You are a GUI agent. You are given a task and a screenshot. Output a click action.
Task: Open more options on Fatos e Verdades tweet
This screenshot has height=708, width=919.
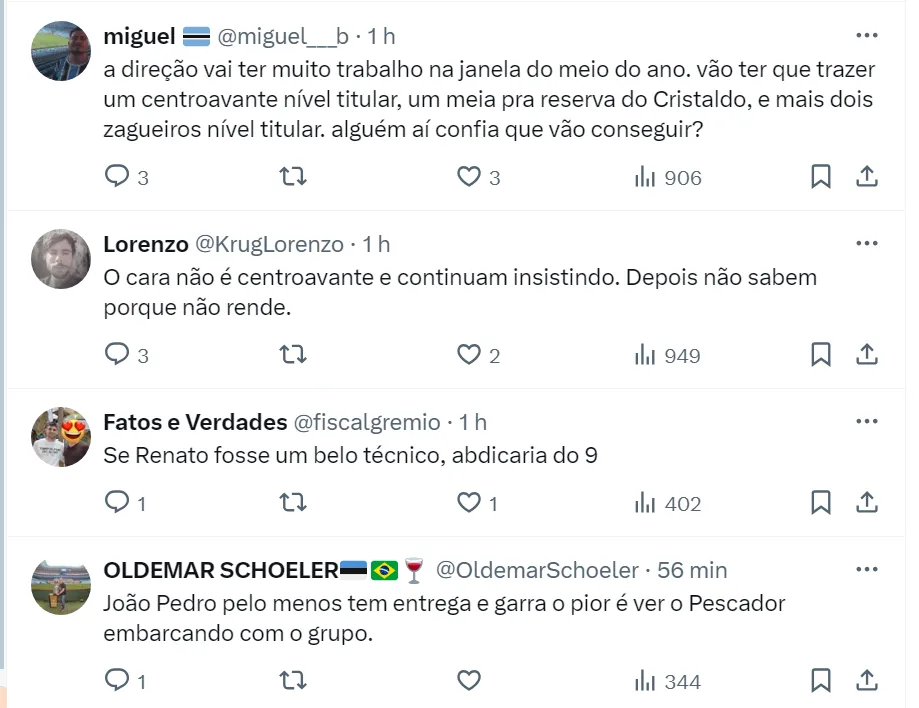click(867, 421)
